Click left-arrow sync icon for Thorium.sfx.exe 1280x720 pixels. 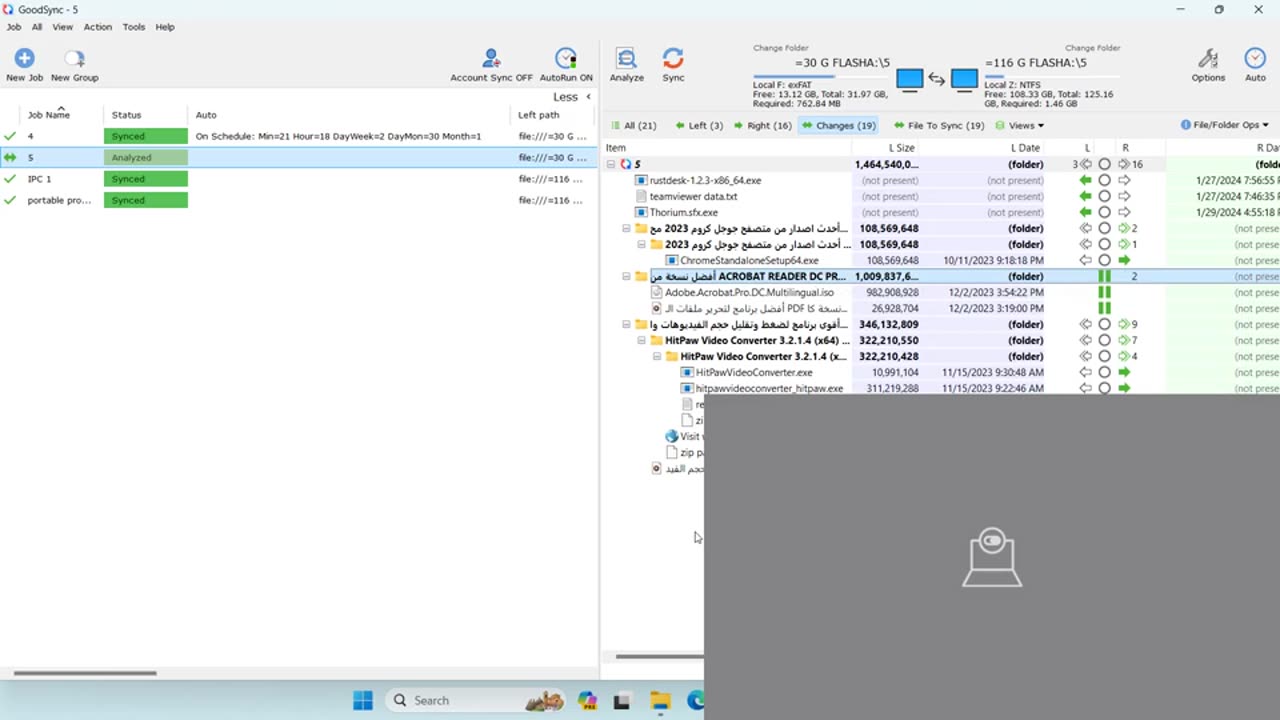(1086, 212)
